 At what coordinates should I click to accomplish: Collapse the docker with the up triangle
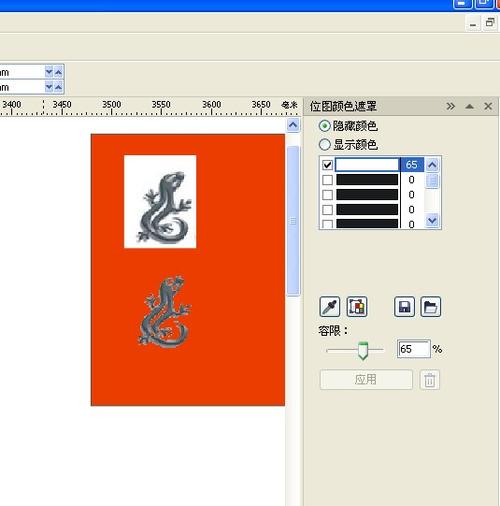pos(469,106)
